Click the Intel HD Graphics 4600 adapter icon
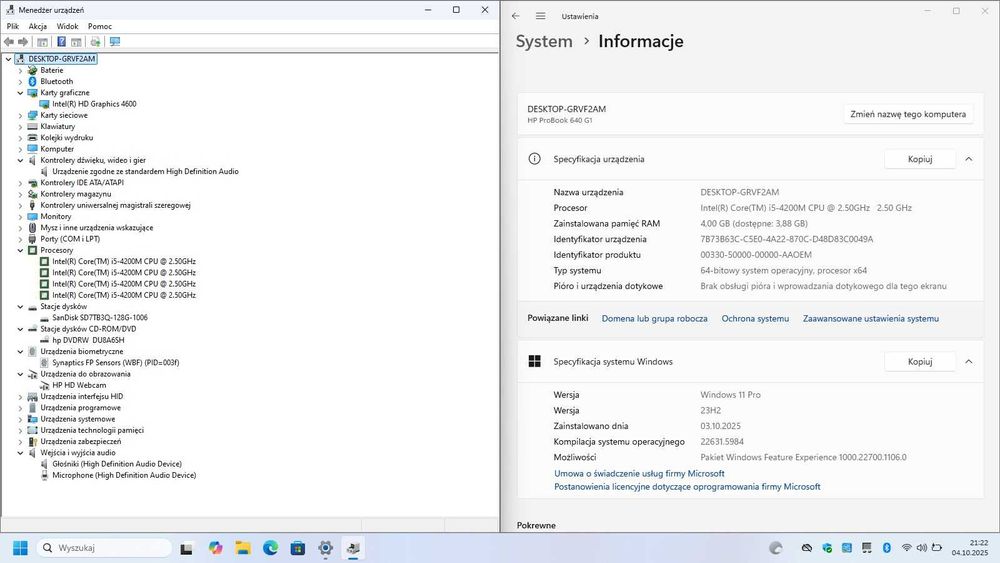Screen dimensions: 1000x563 [x=45, y=104]
